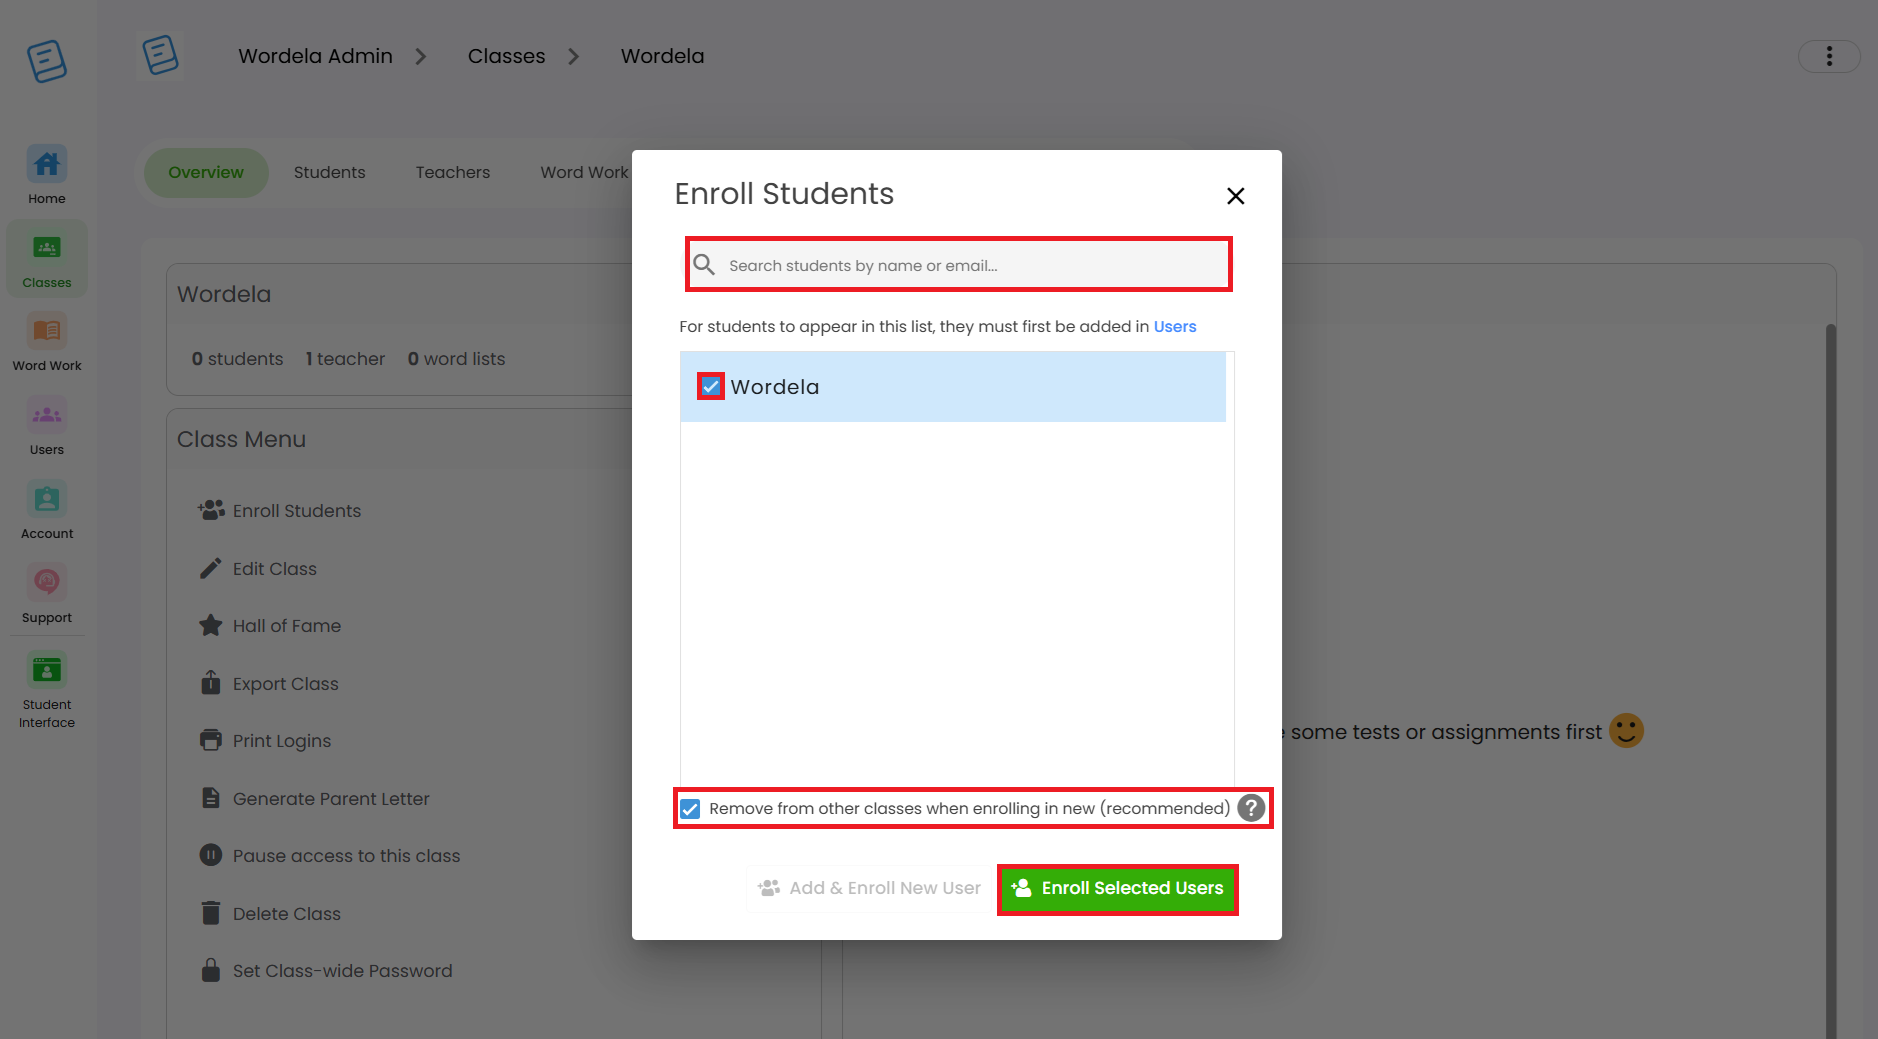Select Generate Parent Letter entry
This screenshot has width=1878, height=1039.
314,799
